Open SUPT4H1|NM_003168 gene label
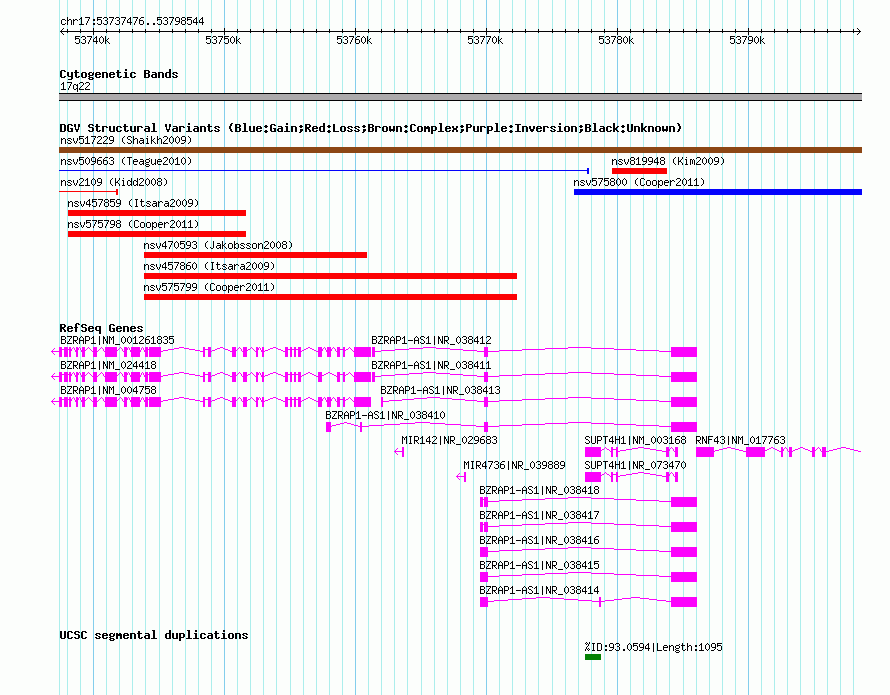This screenshot has width=890, height=695. [636, 440]
